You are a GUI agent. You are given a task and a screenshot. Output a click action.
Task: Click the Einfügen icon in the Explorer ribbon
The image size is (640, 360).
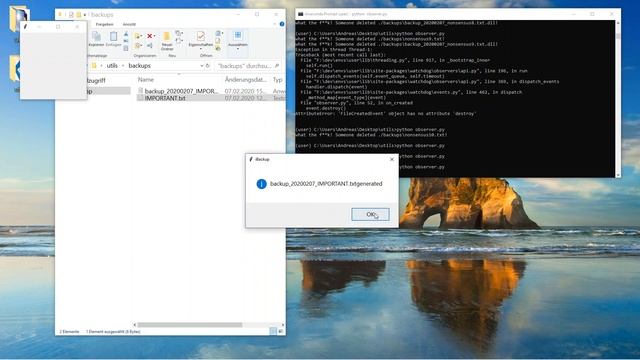tap(113, 36)
